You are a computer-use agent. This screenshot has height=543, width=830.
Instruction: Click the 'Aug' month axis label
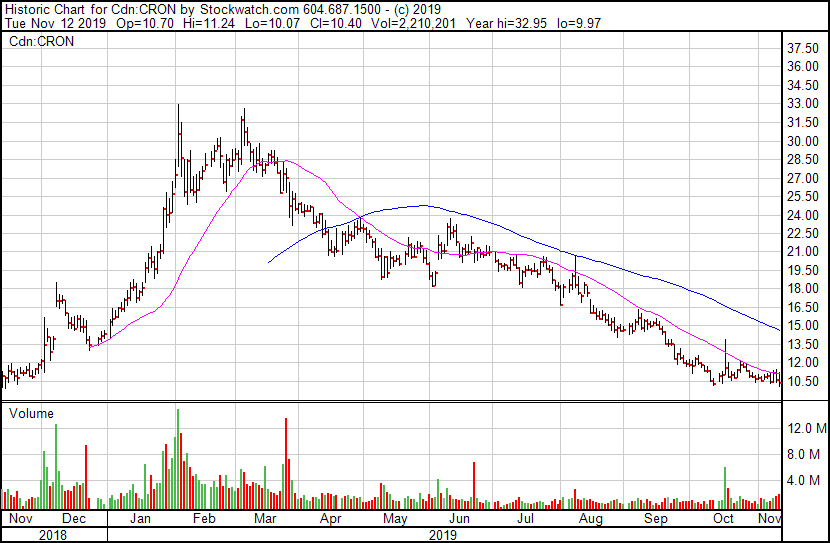point(591,518)
